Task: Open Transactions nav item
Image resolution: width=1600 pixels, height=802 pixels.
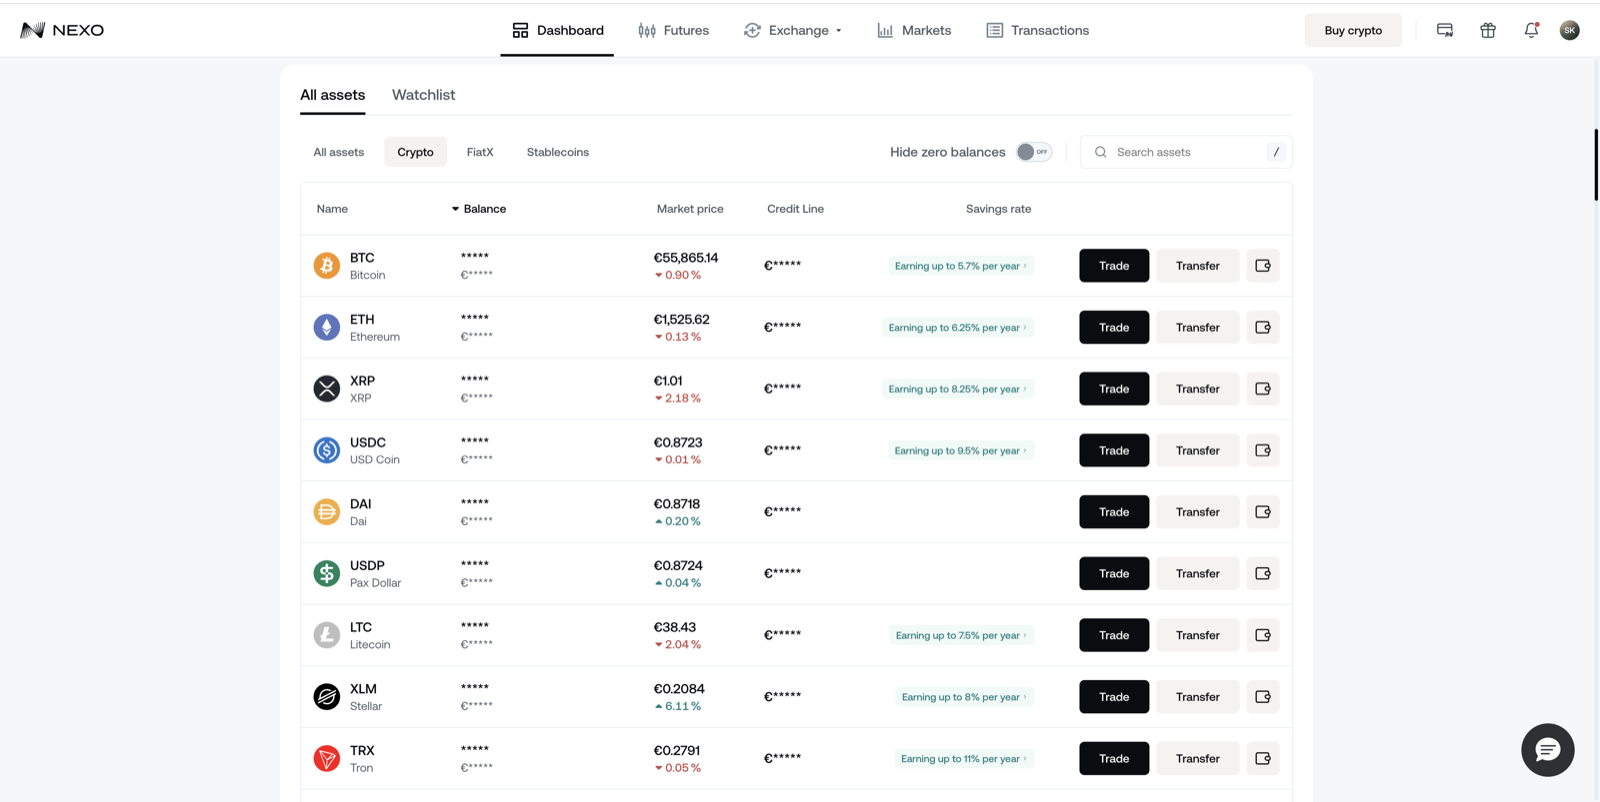Action: (x=1037, y=30)
